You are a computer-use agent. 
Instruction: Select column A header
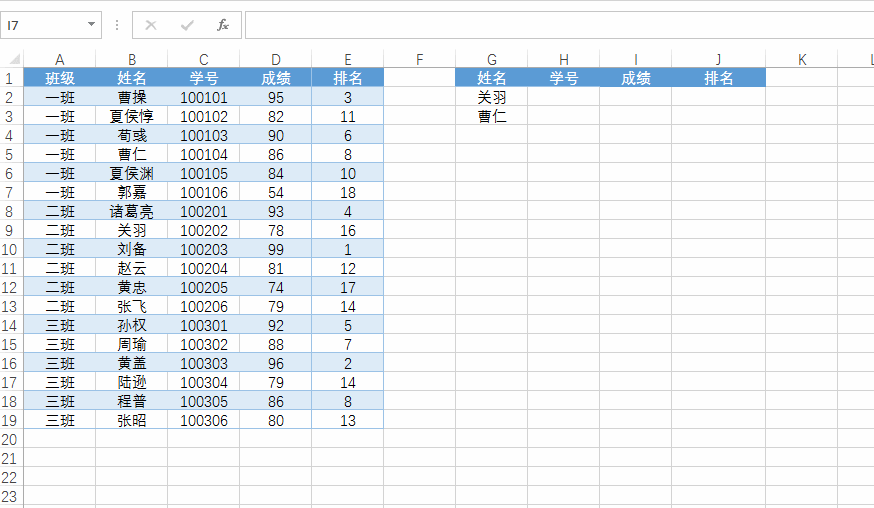[60, 59]
